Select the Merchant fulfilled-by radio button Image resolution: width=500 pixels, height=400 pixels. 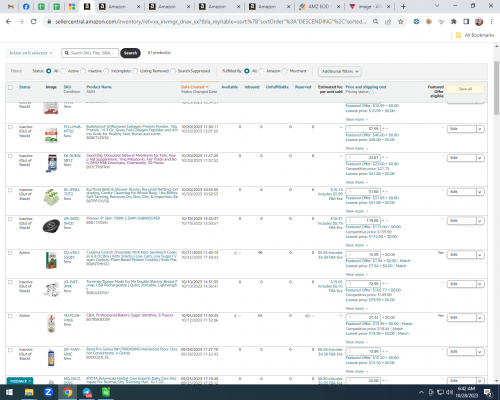pos(285,71)
